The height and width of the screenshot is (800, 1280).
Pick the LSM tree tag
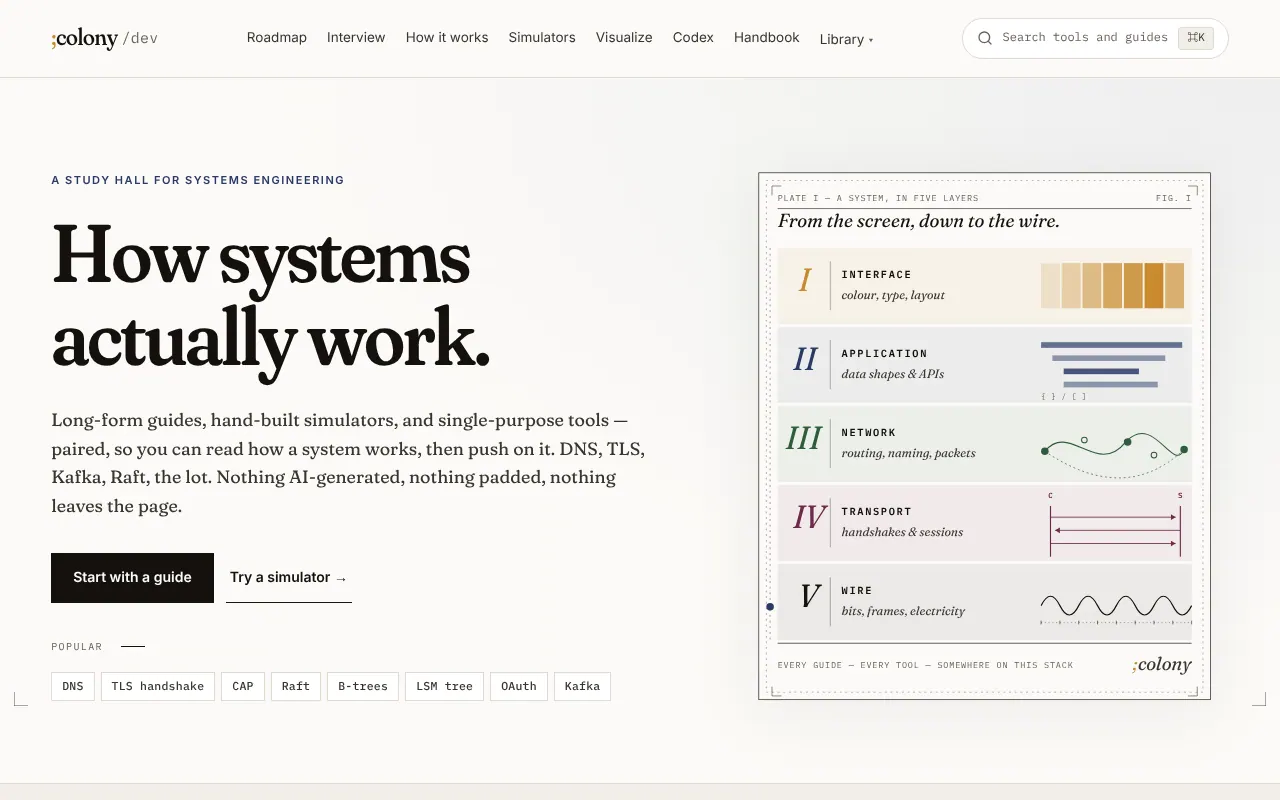click(445, 687)
